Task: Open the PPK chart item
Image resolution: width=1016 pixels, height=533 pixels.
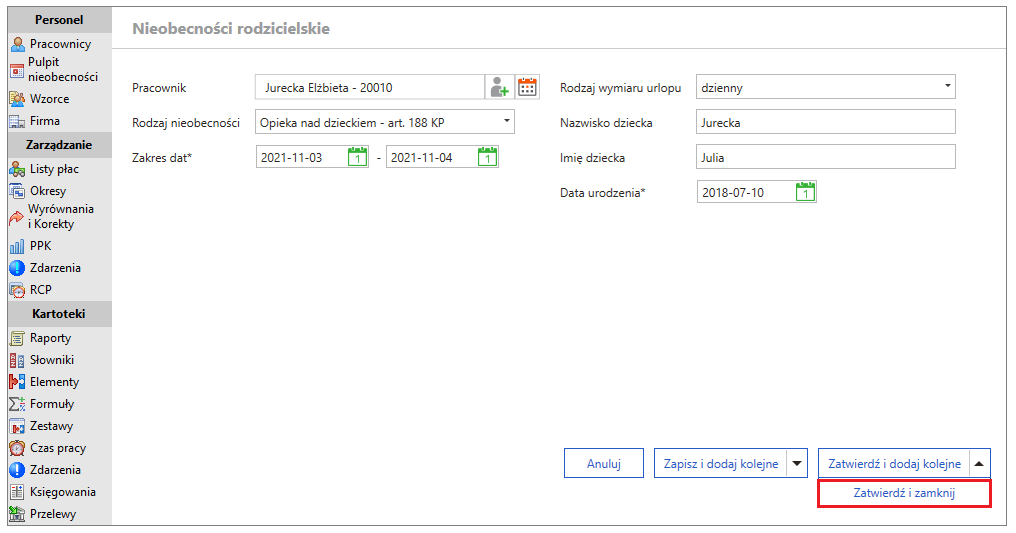Action: click(30, 246)
